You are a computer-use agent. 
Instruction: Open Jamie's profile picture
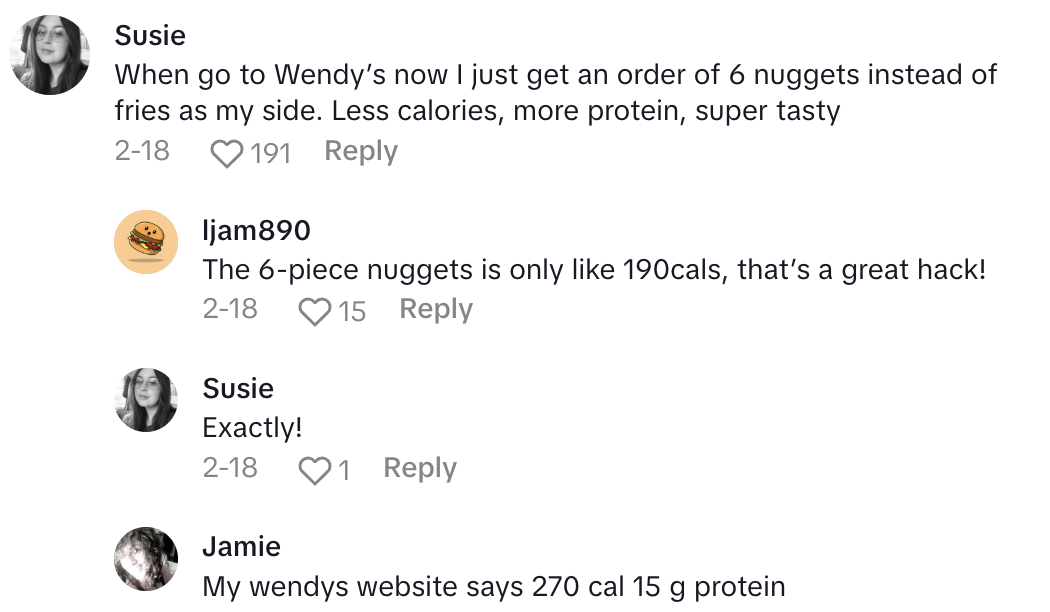point(146,559)
